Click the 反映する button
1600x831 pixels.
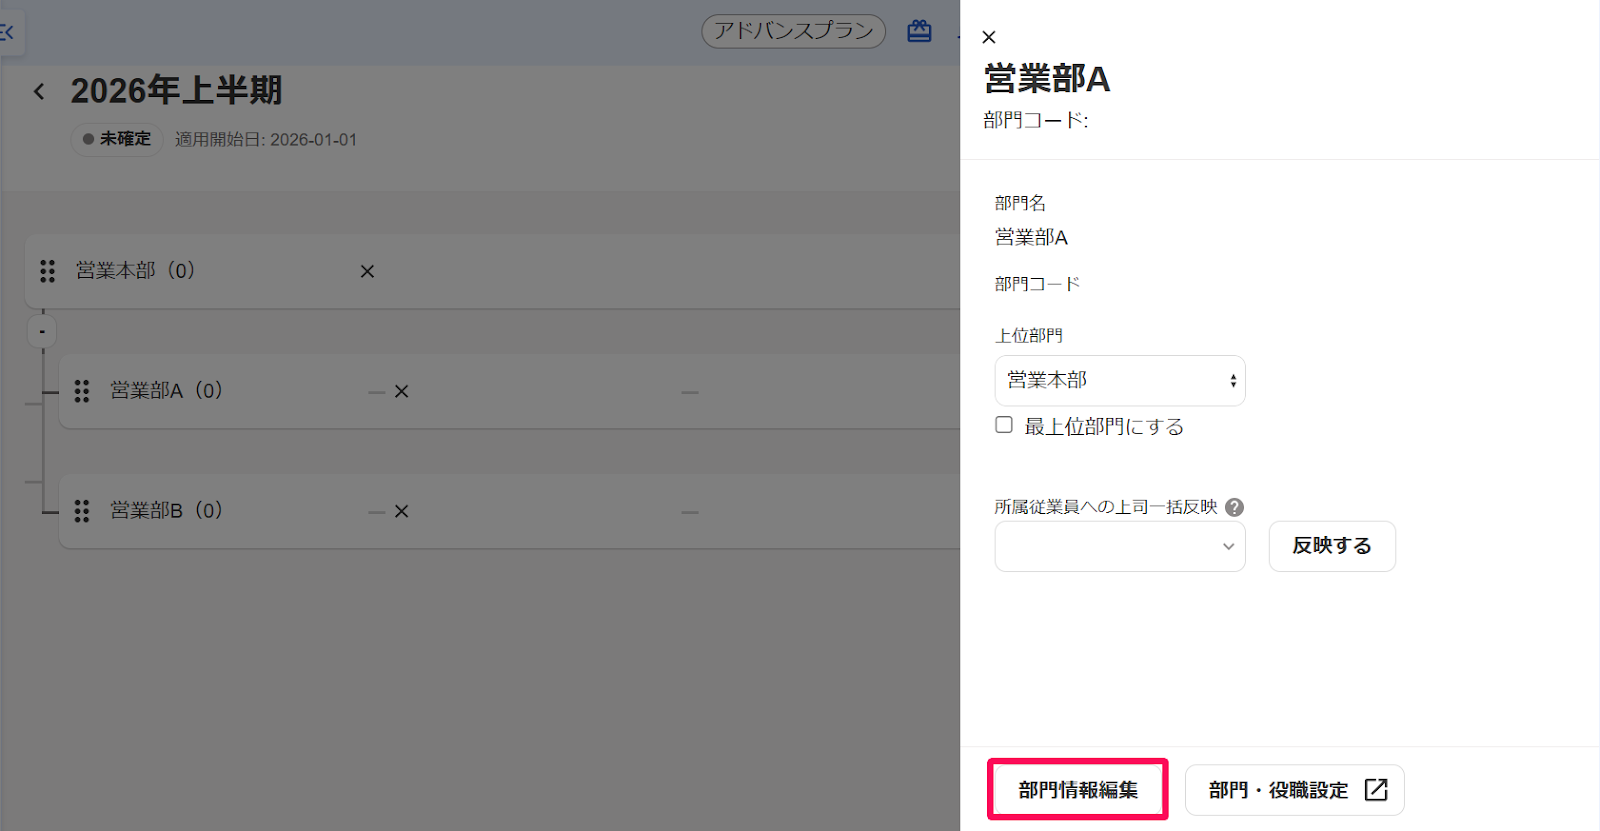pyautogui.click(x=1332, y=546)
